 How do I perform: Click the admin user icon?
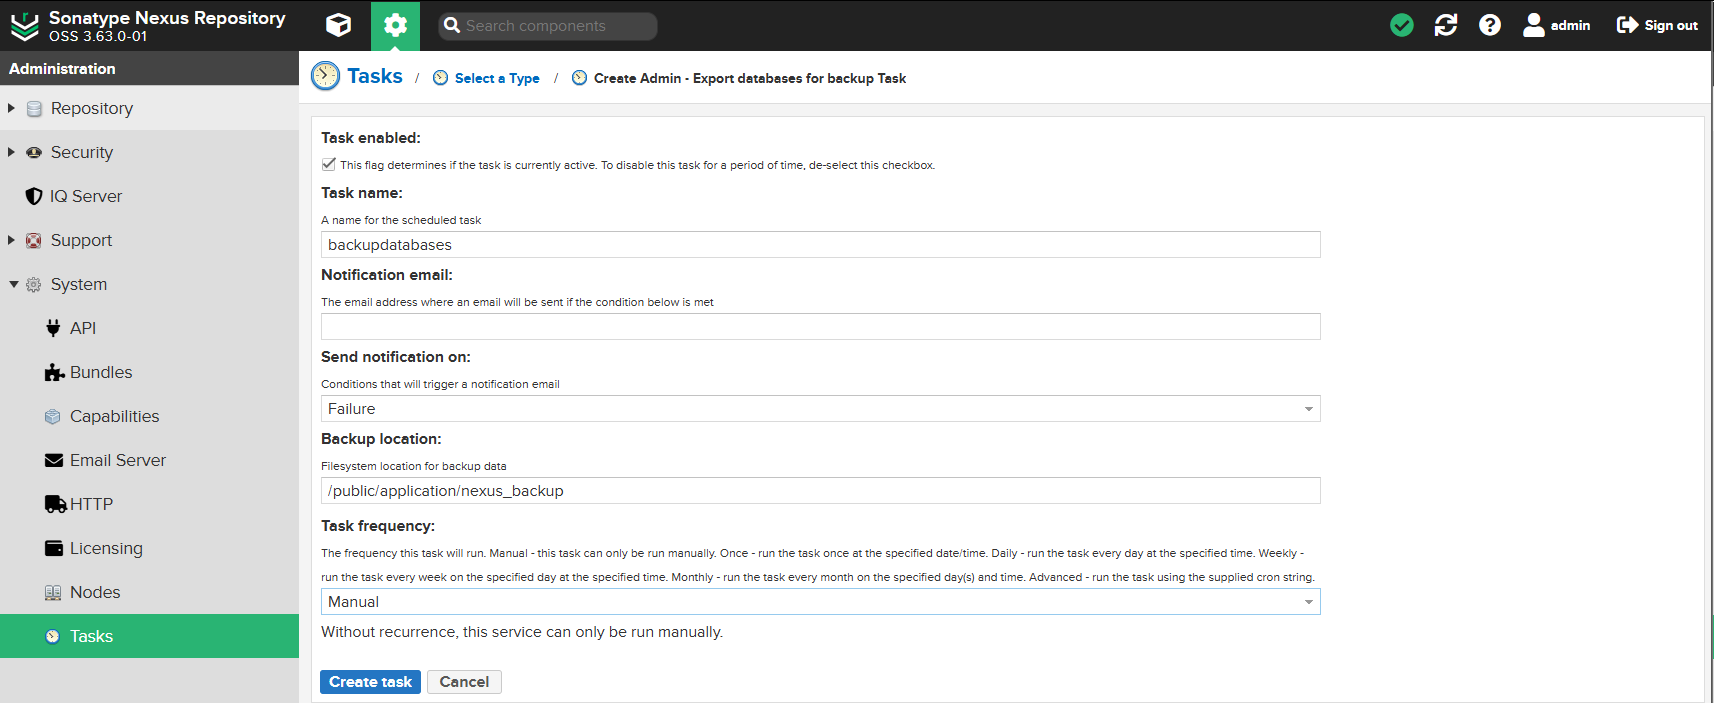1533,25
